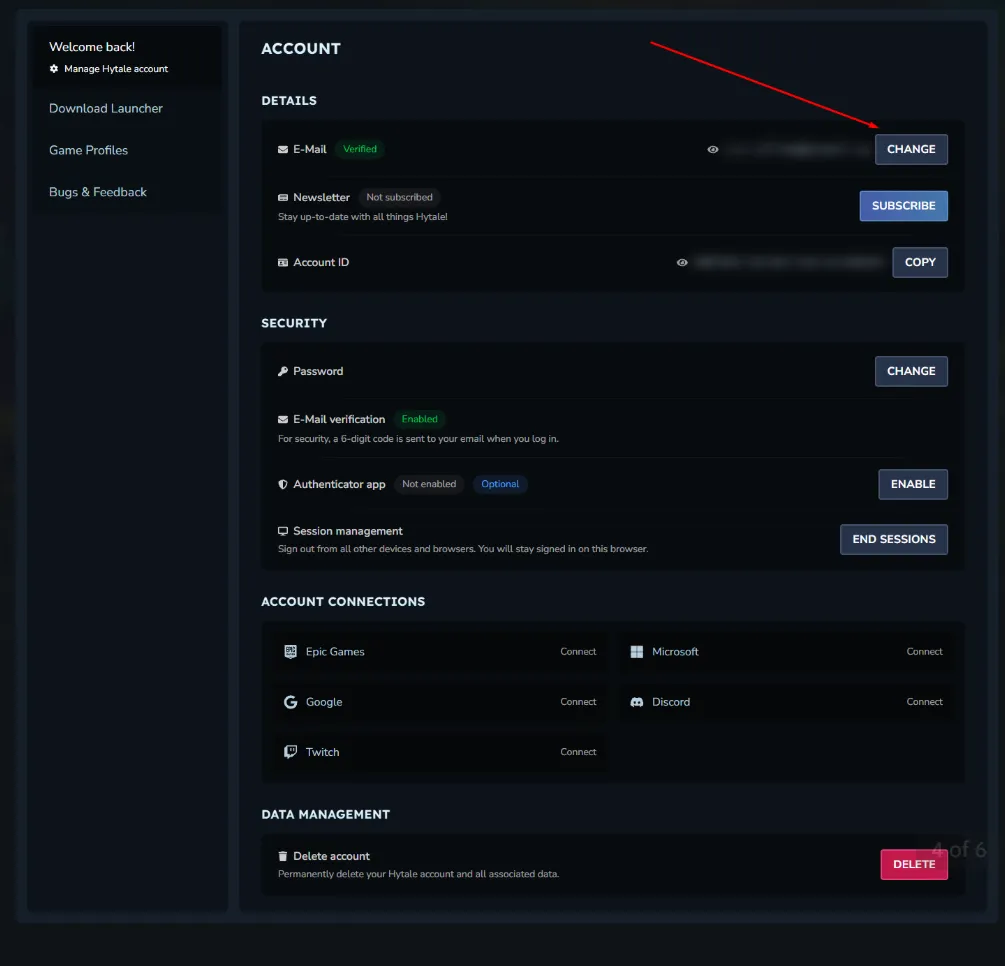Click the shield icon beside Authenticator app

click(x=283, y=484)
